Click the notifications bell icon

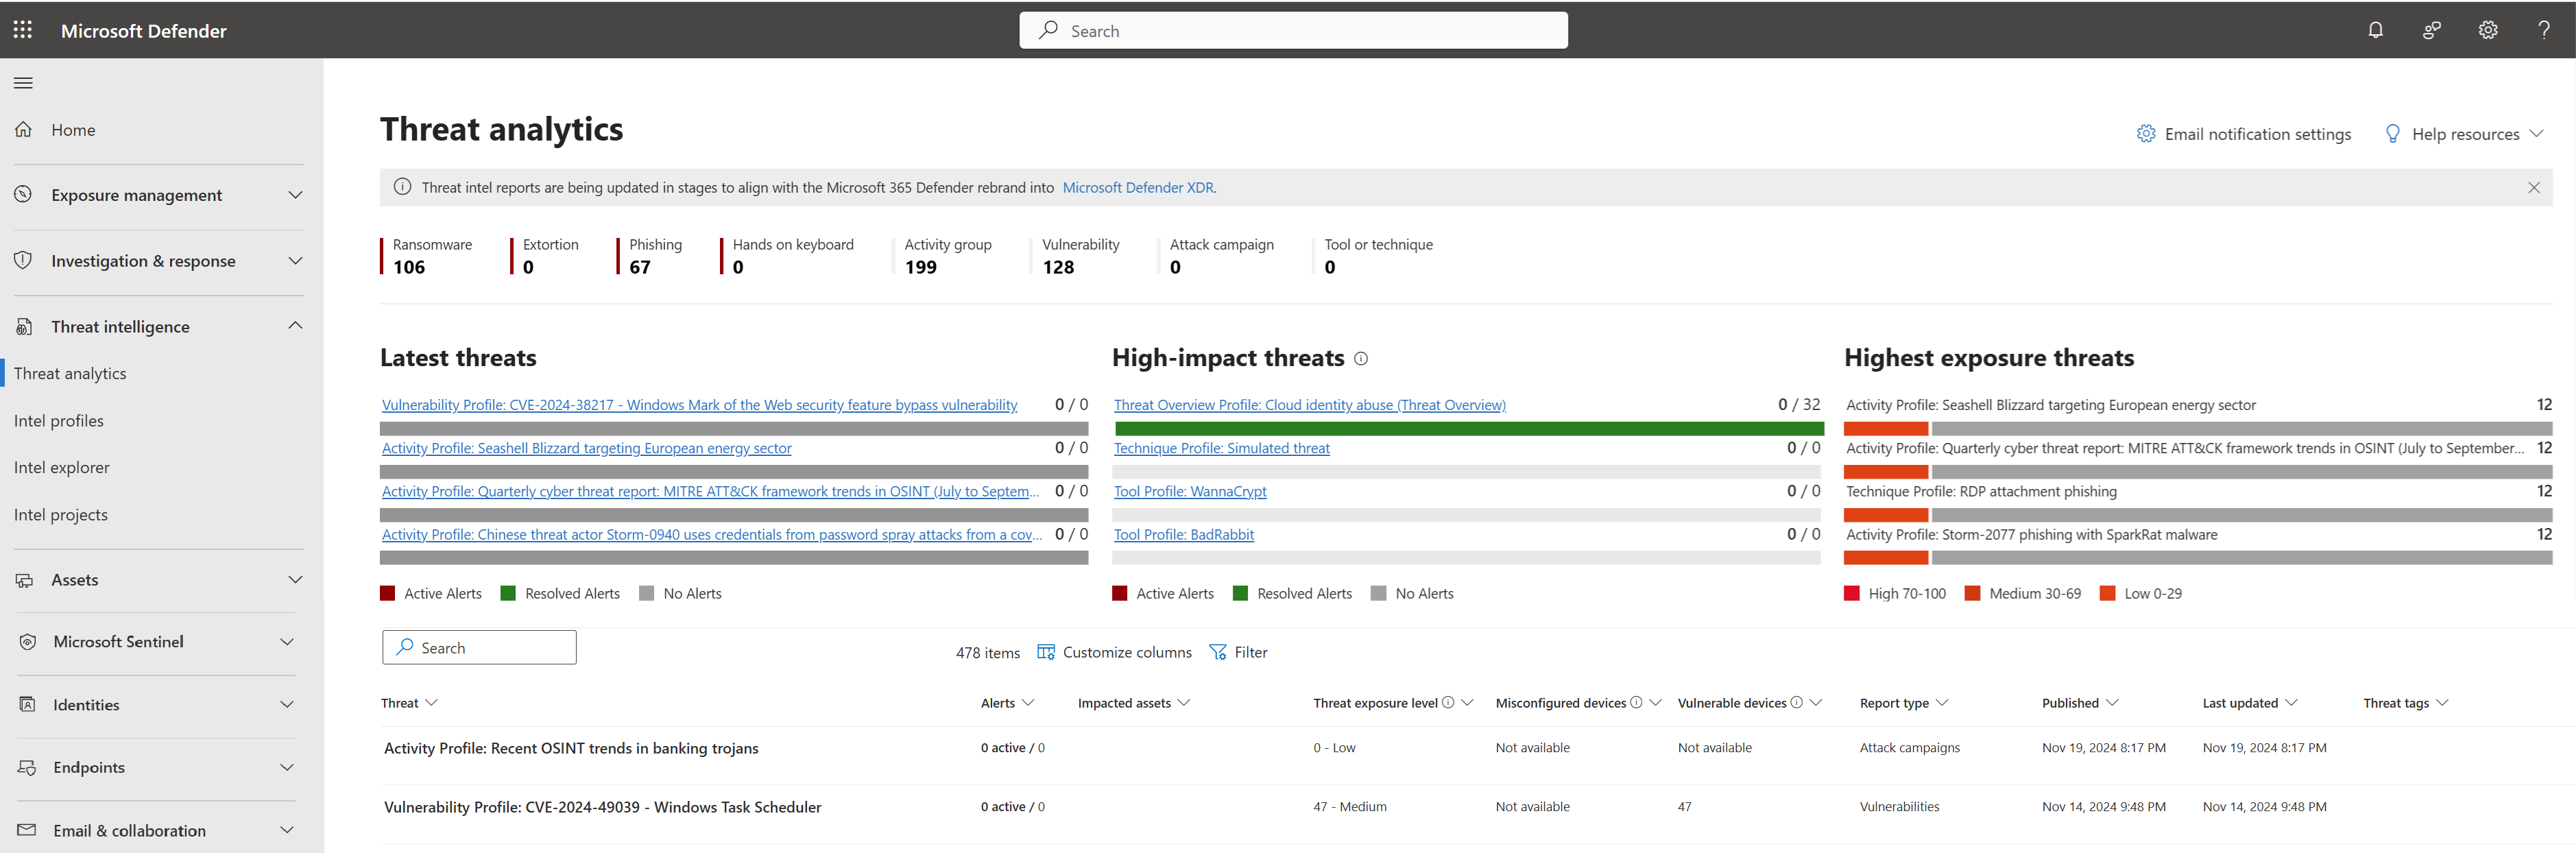(x=2375, y=30)
